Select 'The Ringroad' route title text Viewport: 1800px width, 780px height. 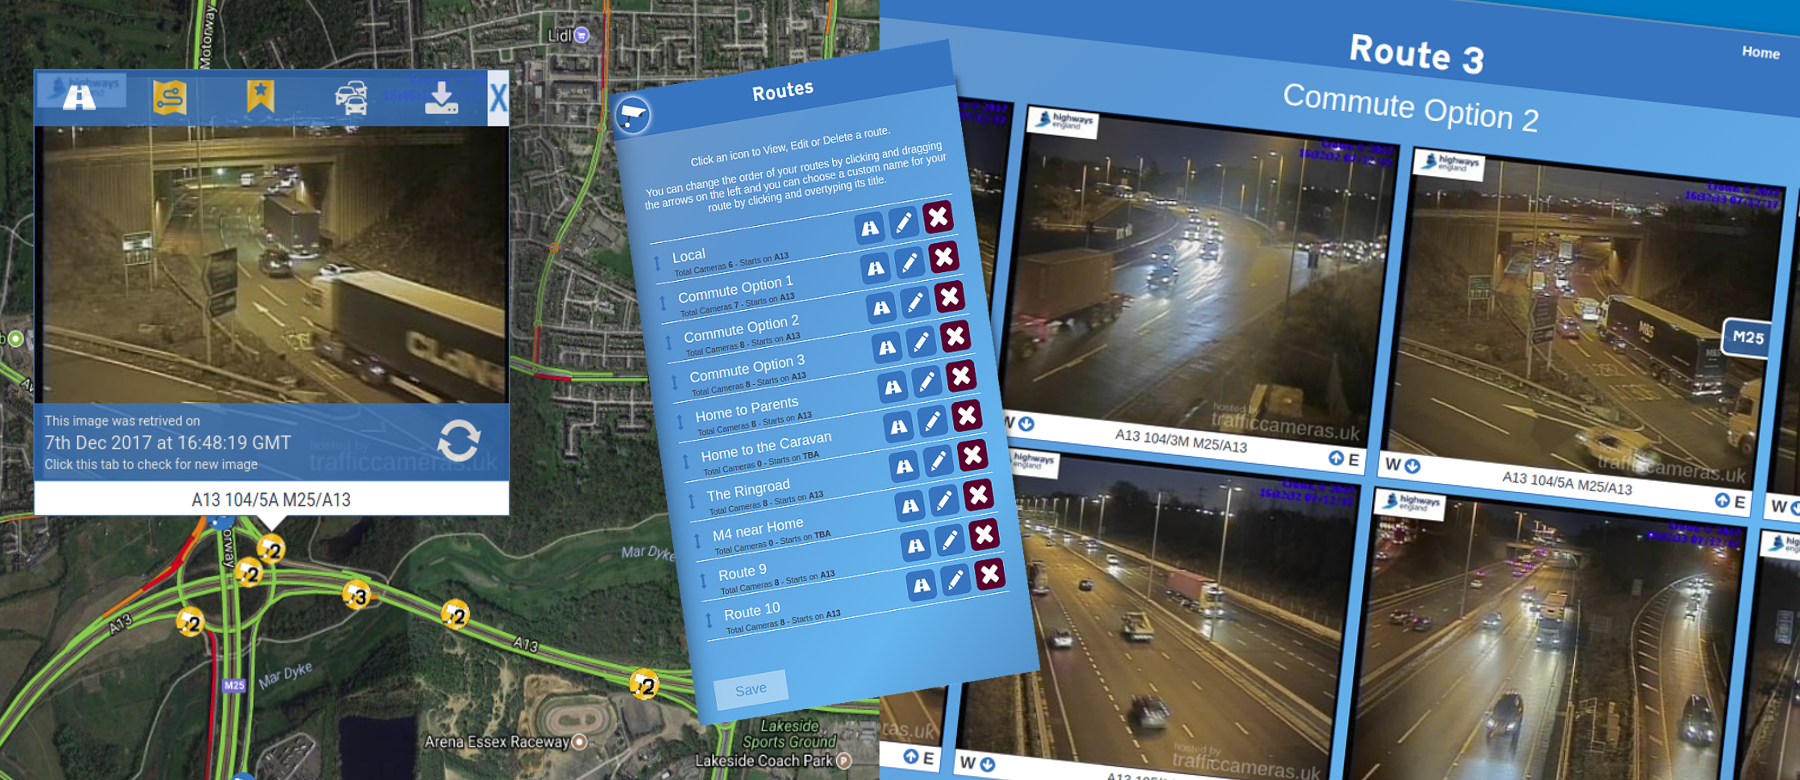748,490
